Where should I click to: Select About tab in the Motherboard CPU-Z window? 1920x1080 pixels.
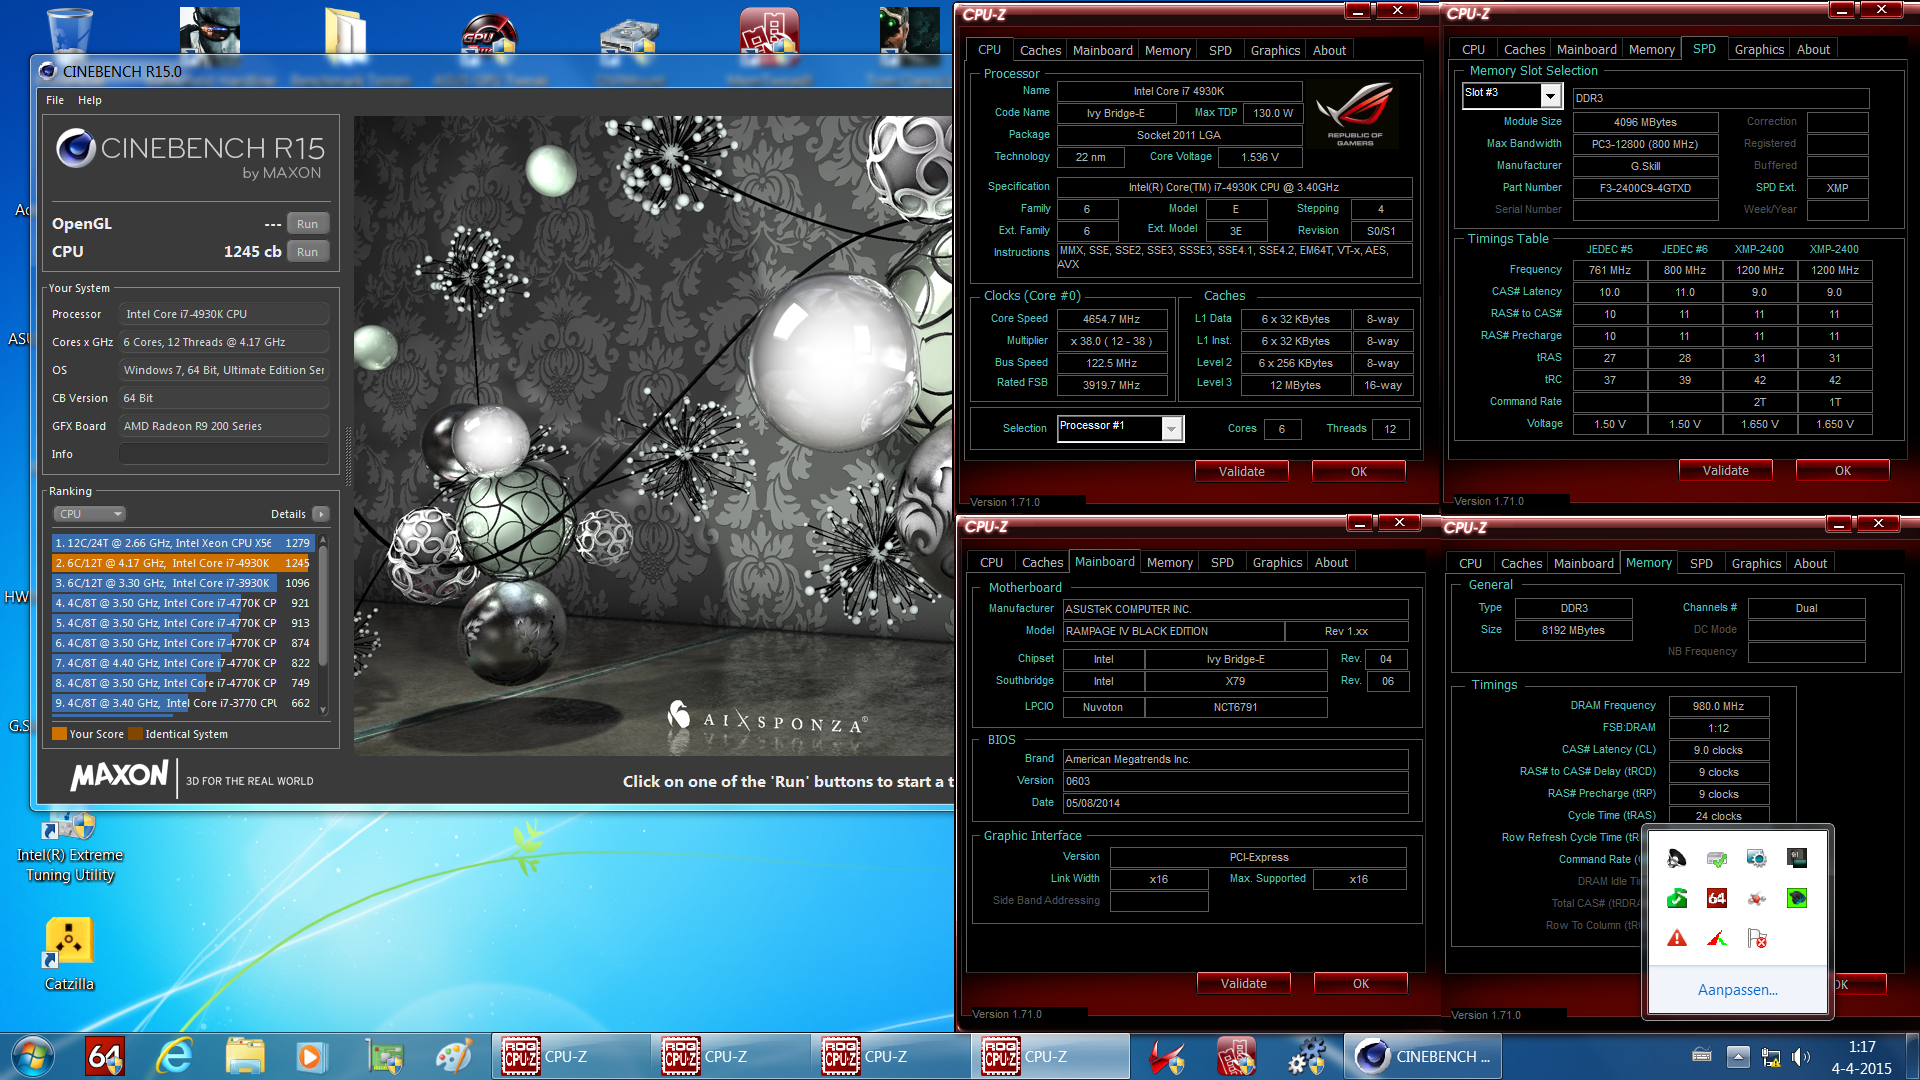(x=1331, y=562)
